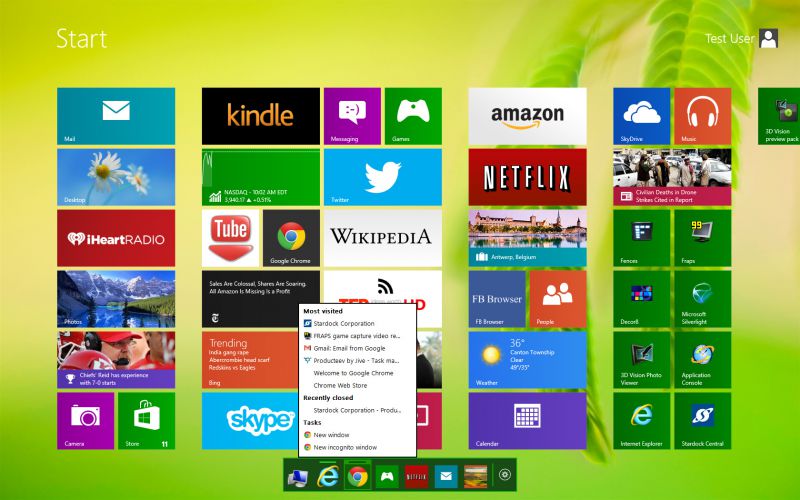Launch the Fraps tile

(x=701, y=238)
